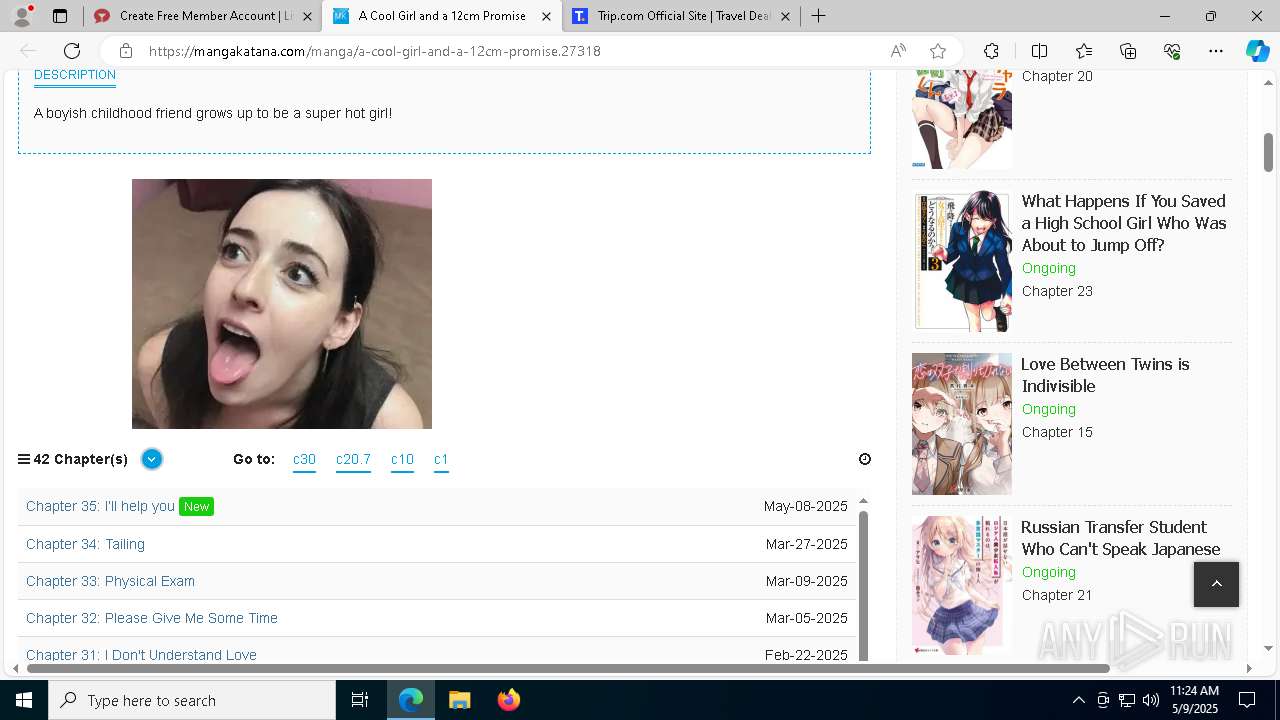Open Settings and more ellipsis
Image resolution: width=1280 pixels, height=720 pixels.
click(x=1216, y=51)
